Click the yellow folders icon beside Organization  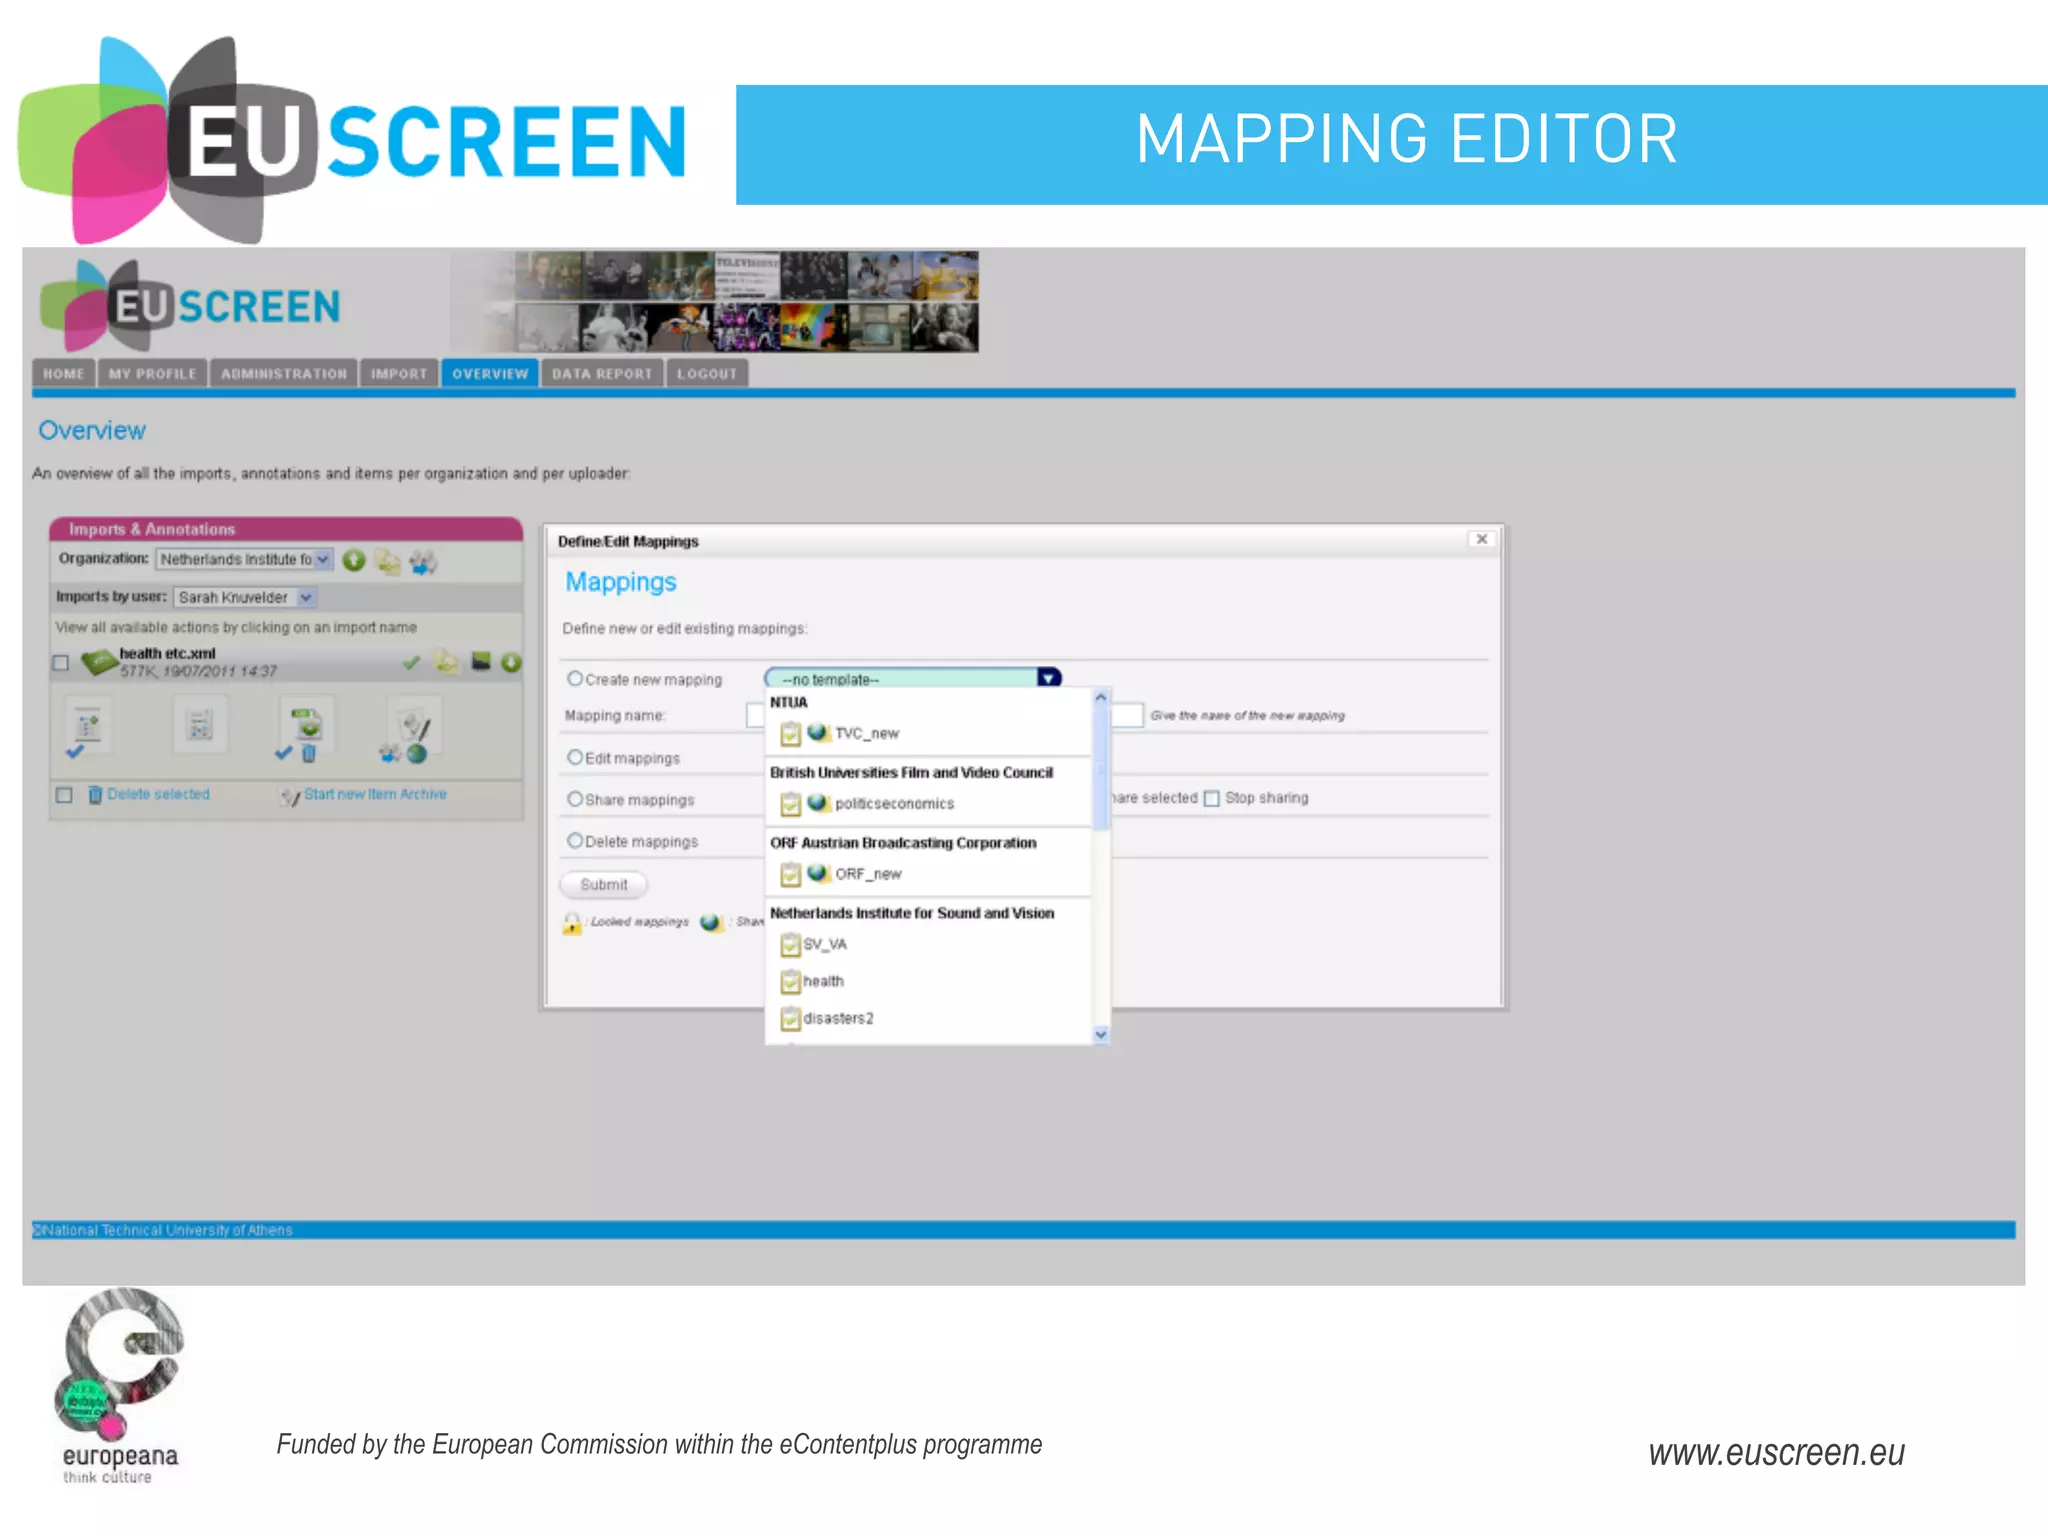click(388, 562)
